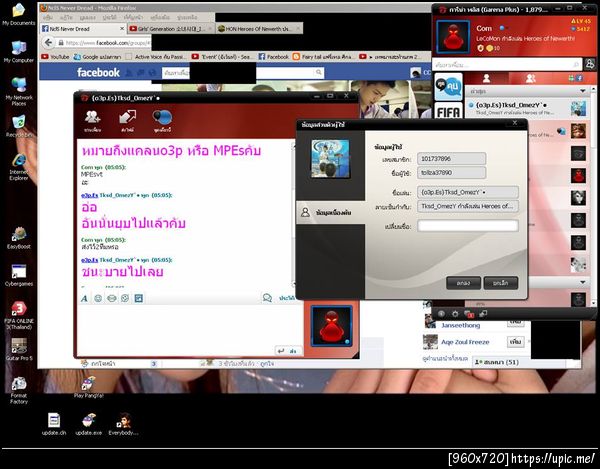This screenshot has height=469, width=600.
Task: Select the single-person friends tab in Garena
Action: tap(486, 78)
